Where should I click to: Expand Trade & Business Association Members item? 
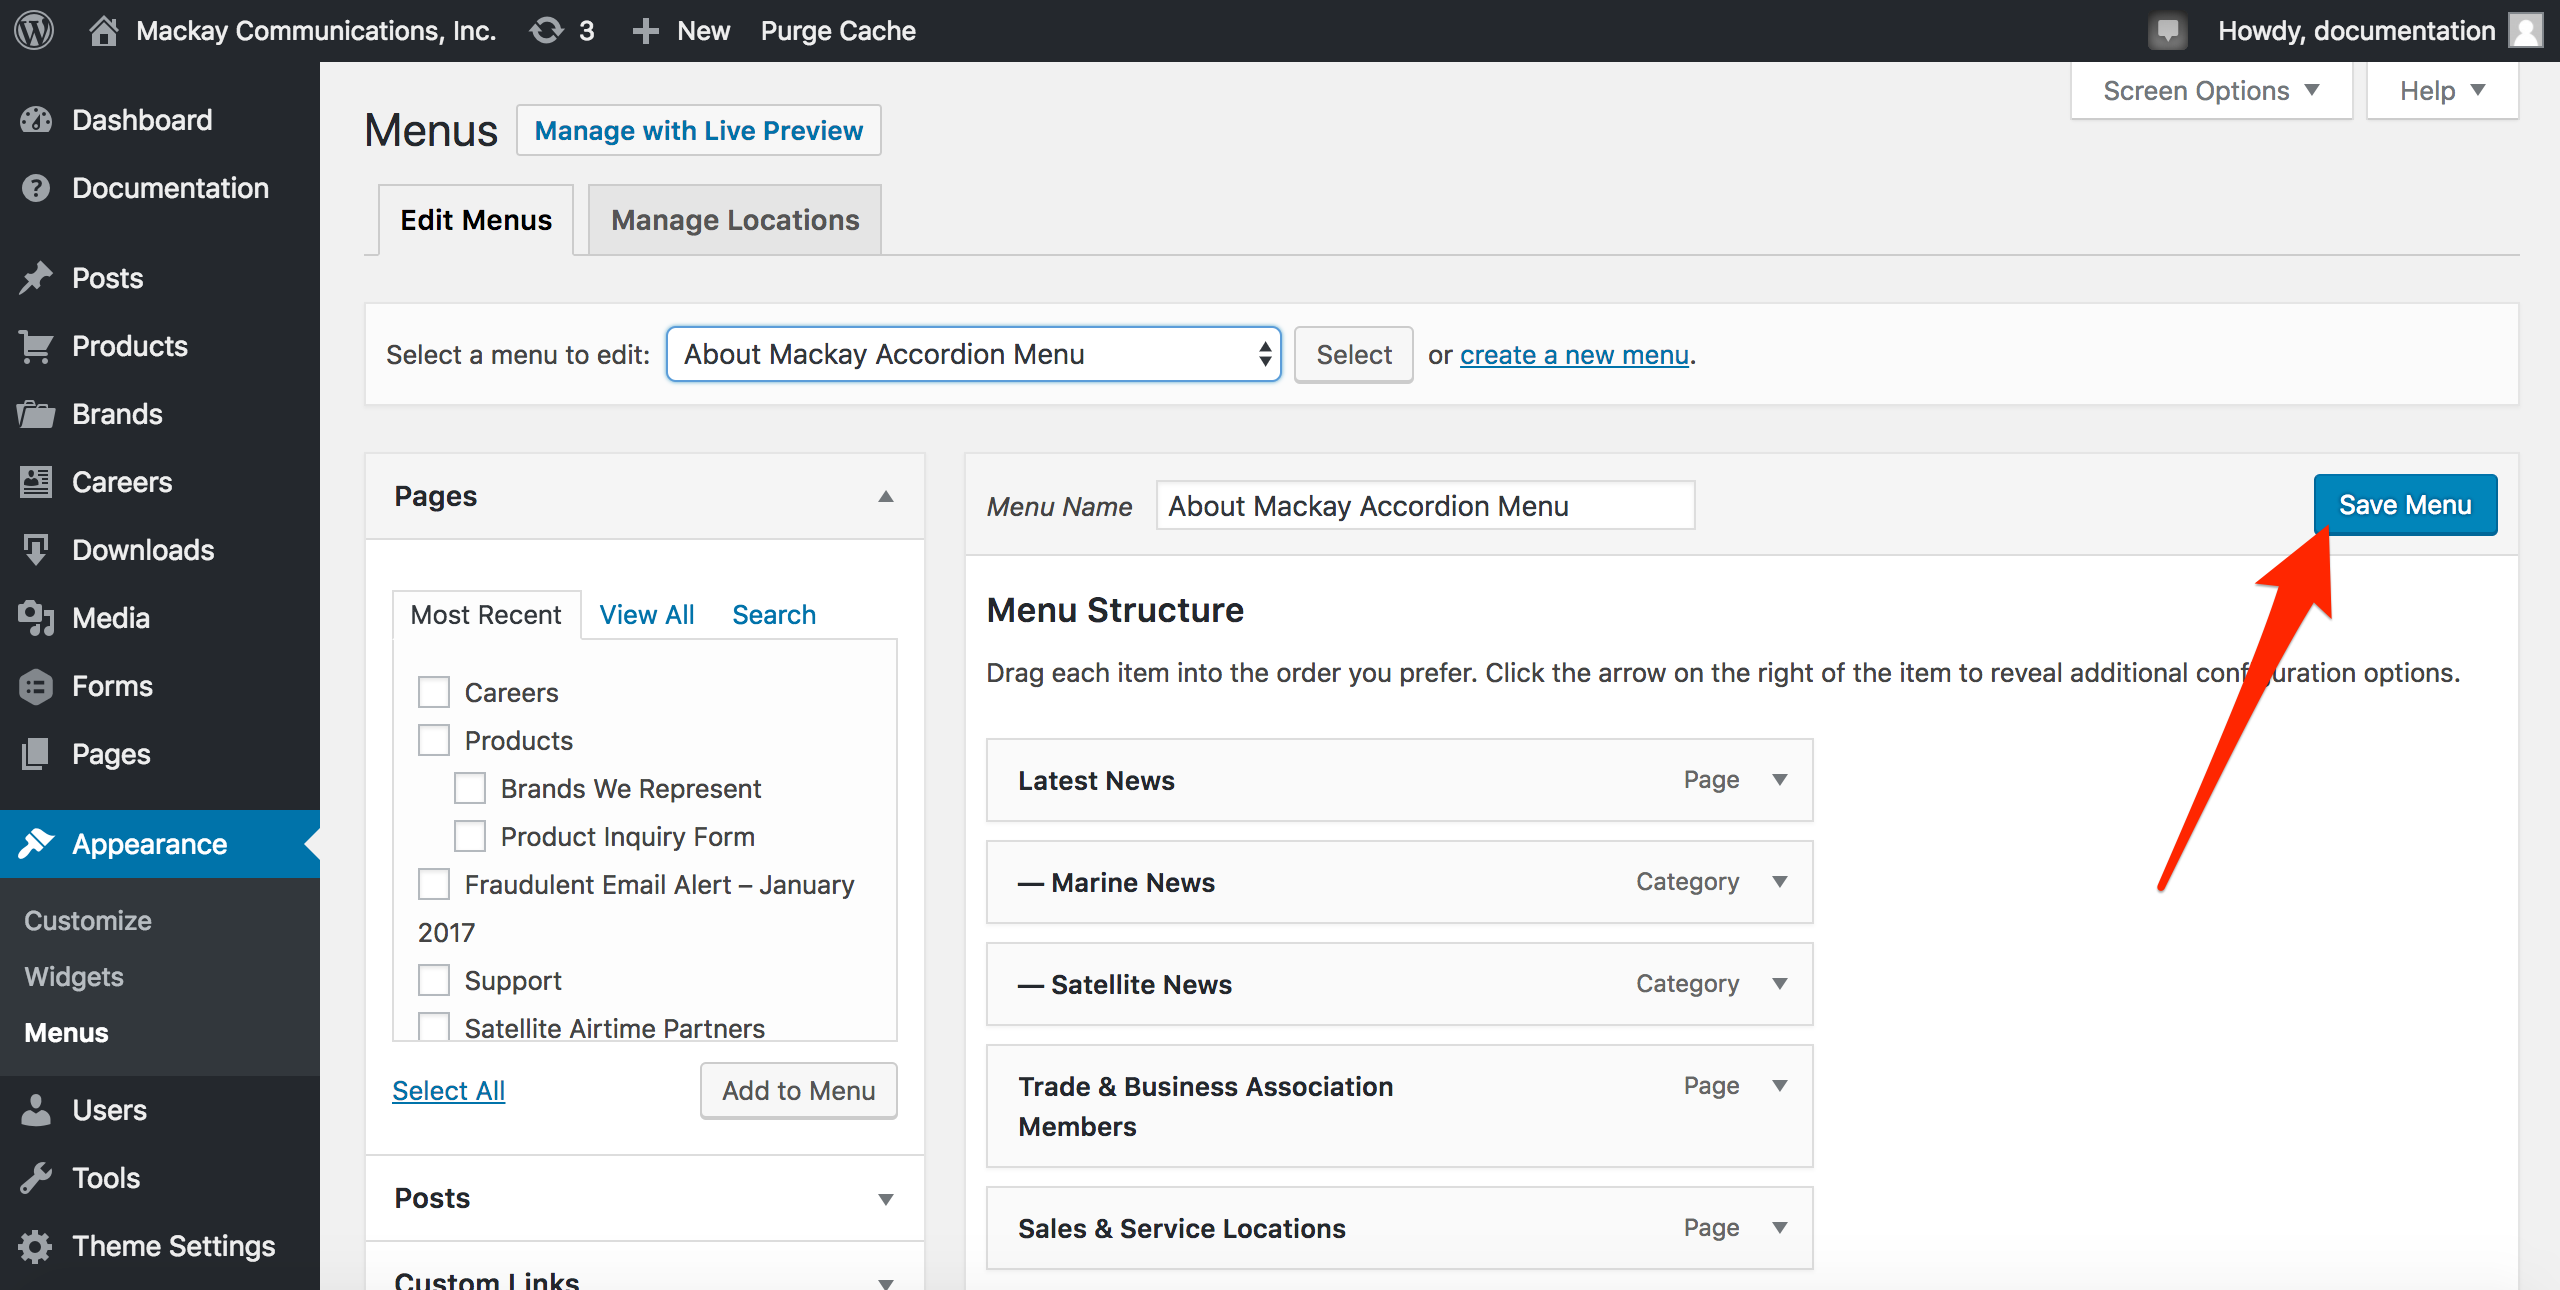[1780, 1086]
